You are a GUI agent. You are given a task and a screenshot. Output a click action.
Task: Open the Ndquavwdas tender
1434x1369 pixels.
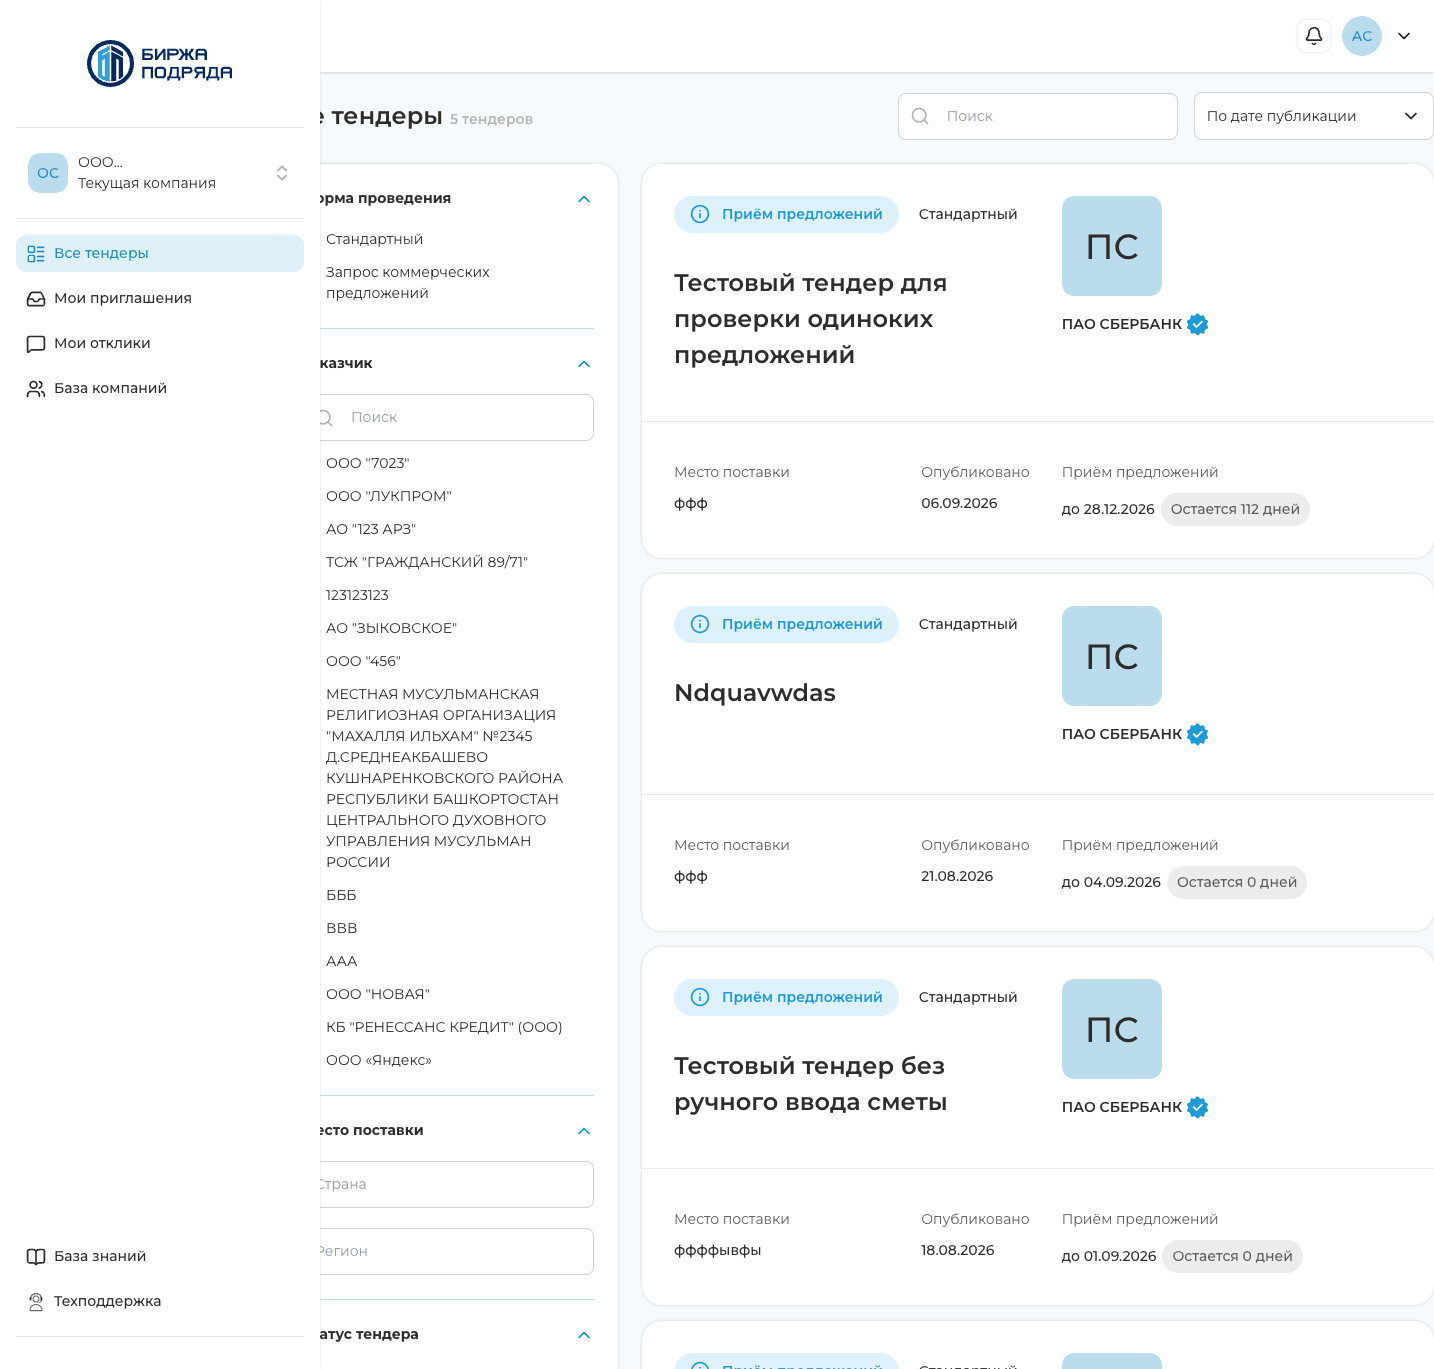pyautogui.click(x=755, y=693)
